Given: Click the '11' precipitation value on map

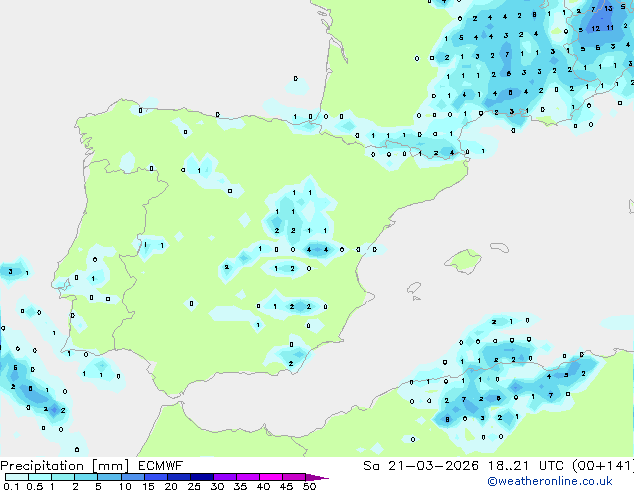Looking at the screenshot, I should 610,27.
